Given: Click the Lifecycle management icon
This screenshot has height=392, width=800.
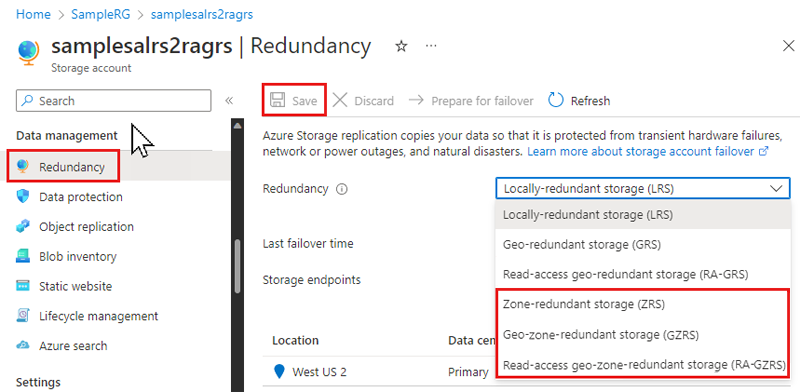Looking at the screenshot, I should [x=23, y=316].
